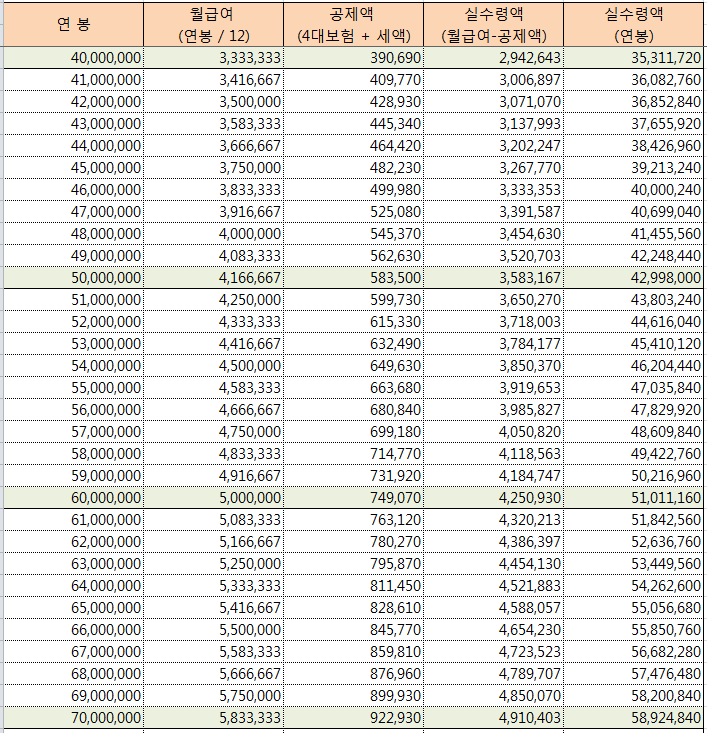Select the net pay cell 3,520,703

click(493, 256)
